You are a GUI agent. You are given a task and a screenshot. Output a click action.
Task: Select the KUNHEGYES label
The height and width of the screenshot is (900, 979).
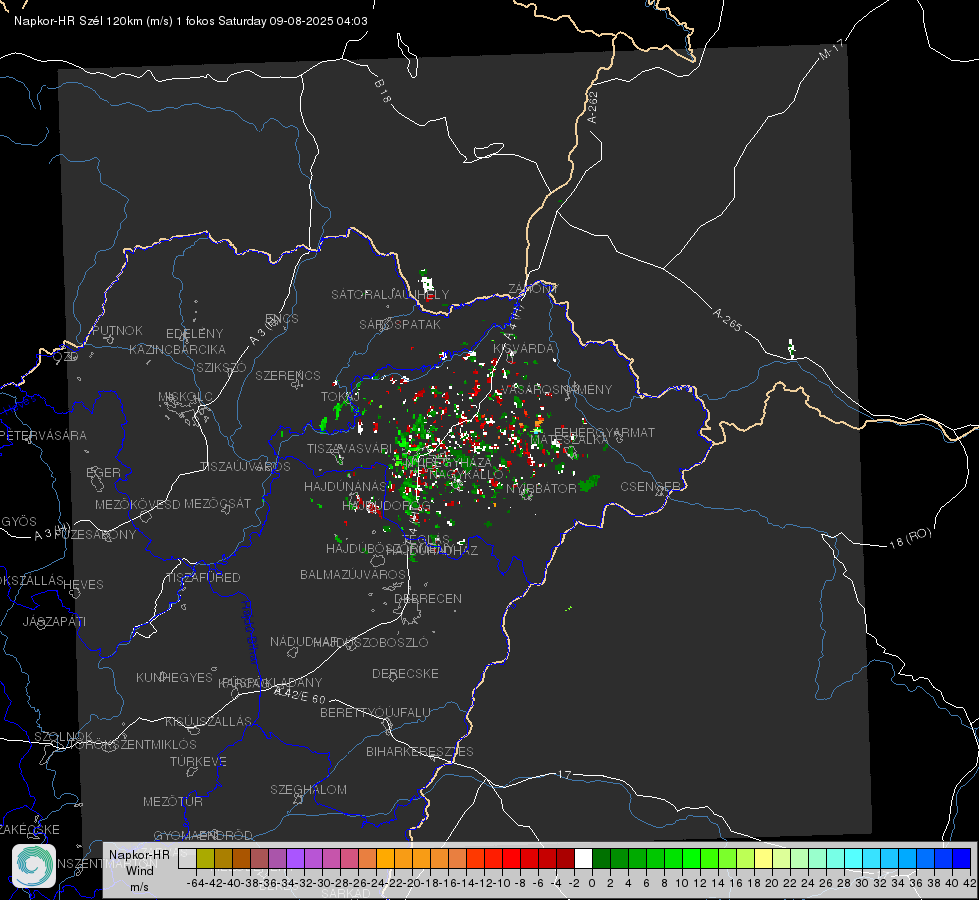pyautogui.click(x=174, y=677)
